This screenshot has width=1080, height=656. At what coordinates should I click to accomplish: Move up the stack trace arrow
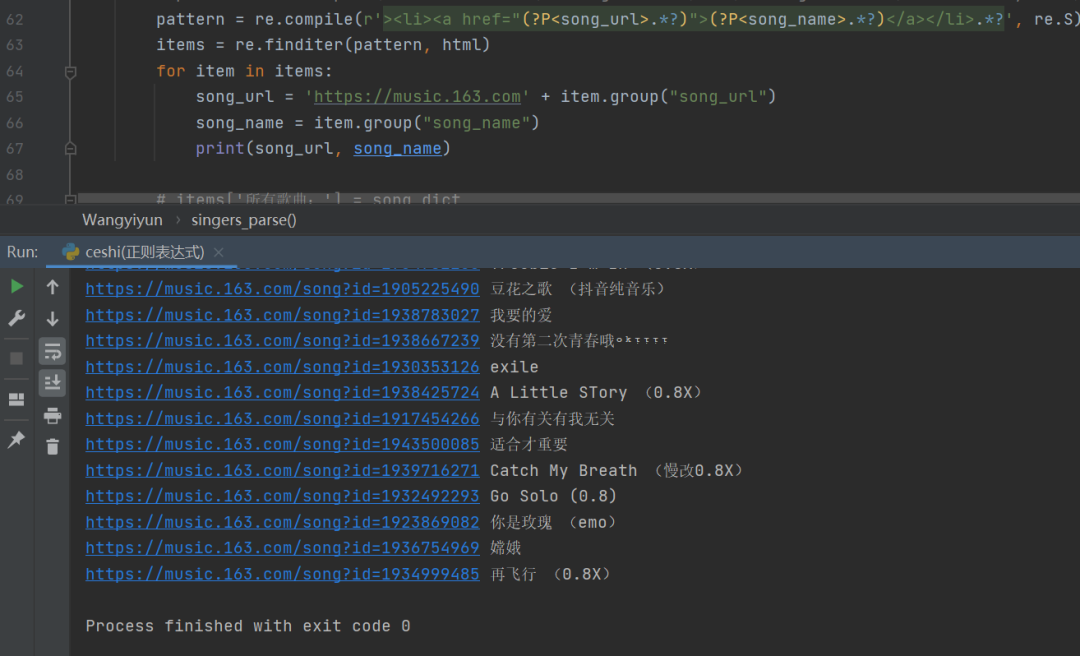point(52,286)
